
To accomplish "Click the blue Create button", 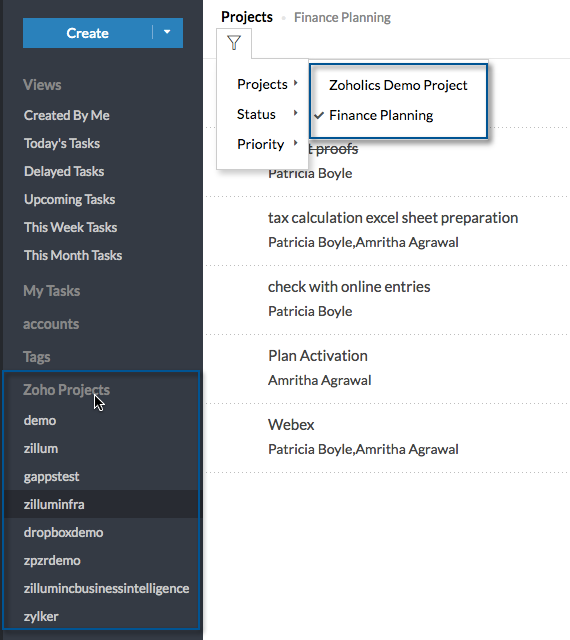I will [x=87, y=33].
